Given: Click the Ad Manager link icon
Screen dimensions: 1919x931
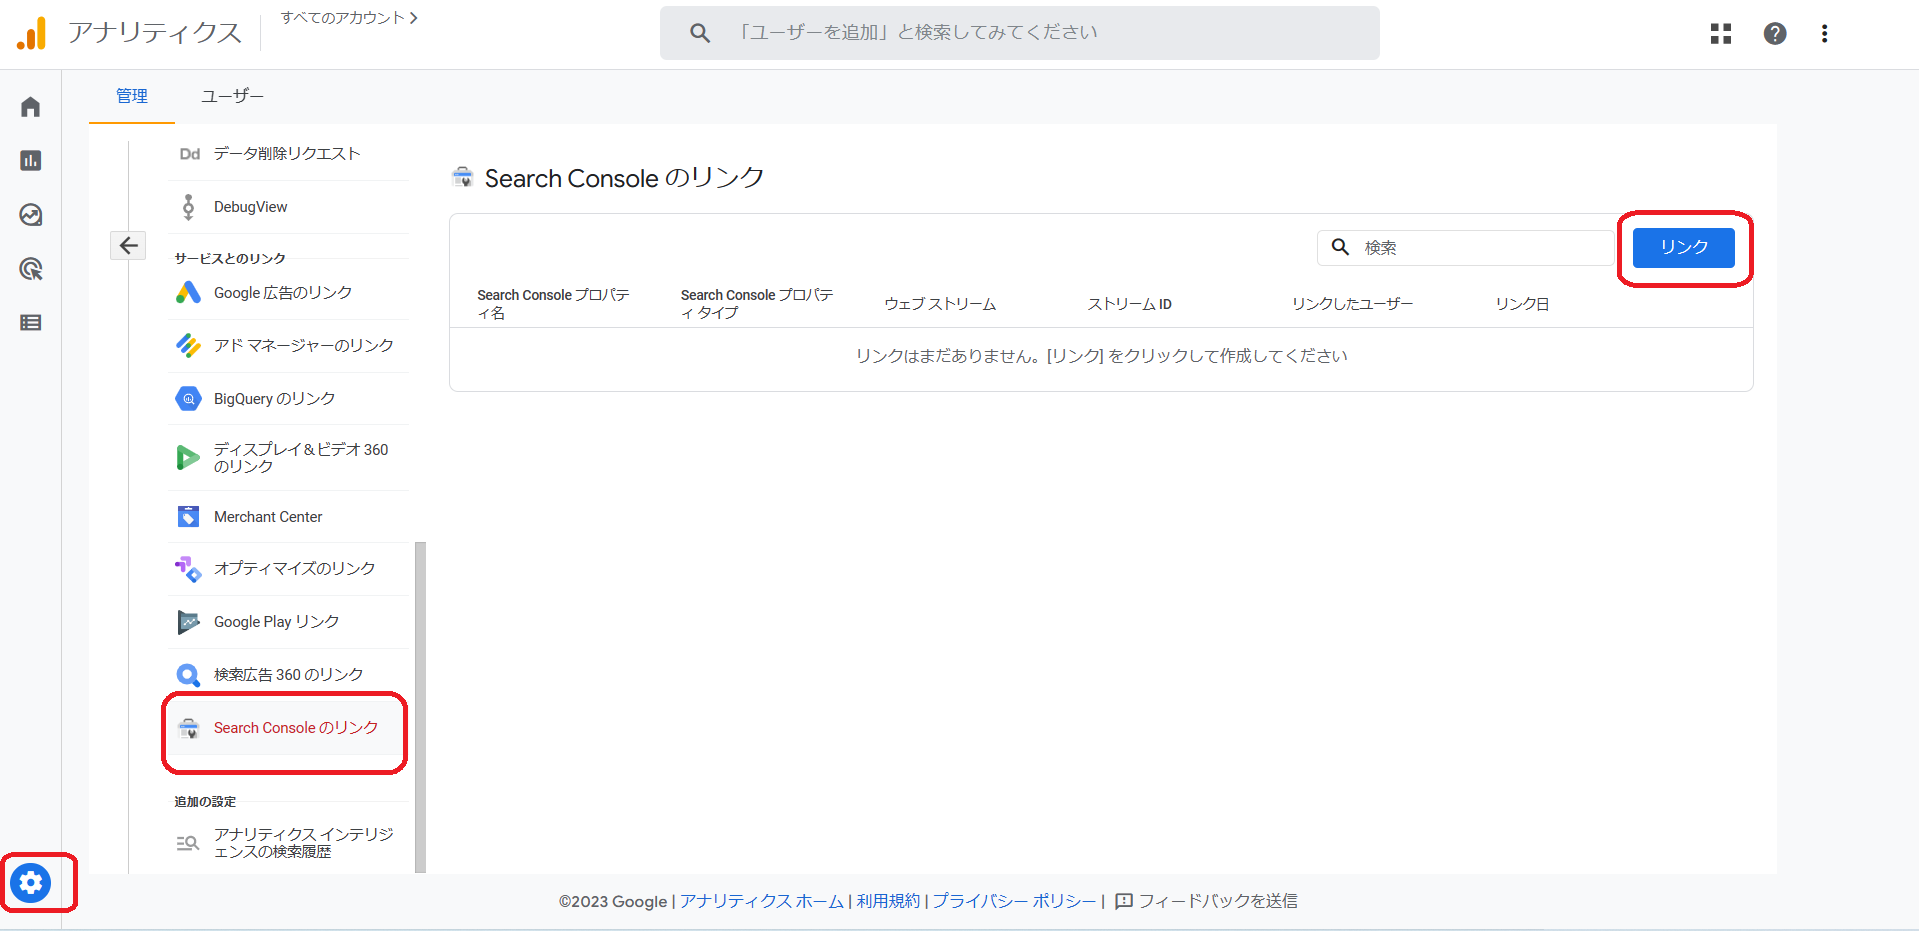Looking at the screenshot, I should tap(188, 346).
